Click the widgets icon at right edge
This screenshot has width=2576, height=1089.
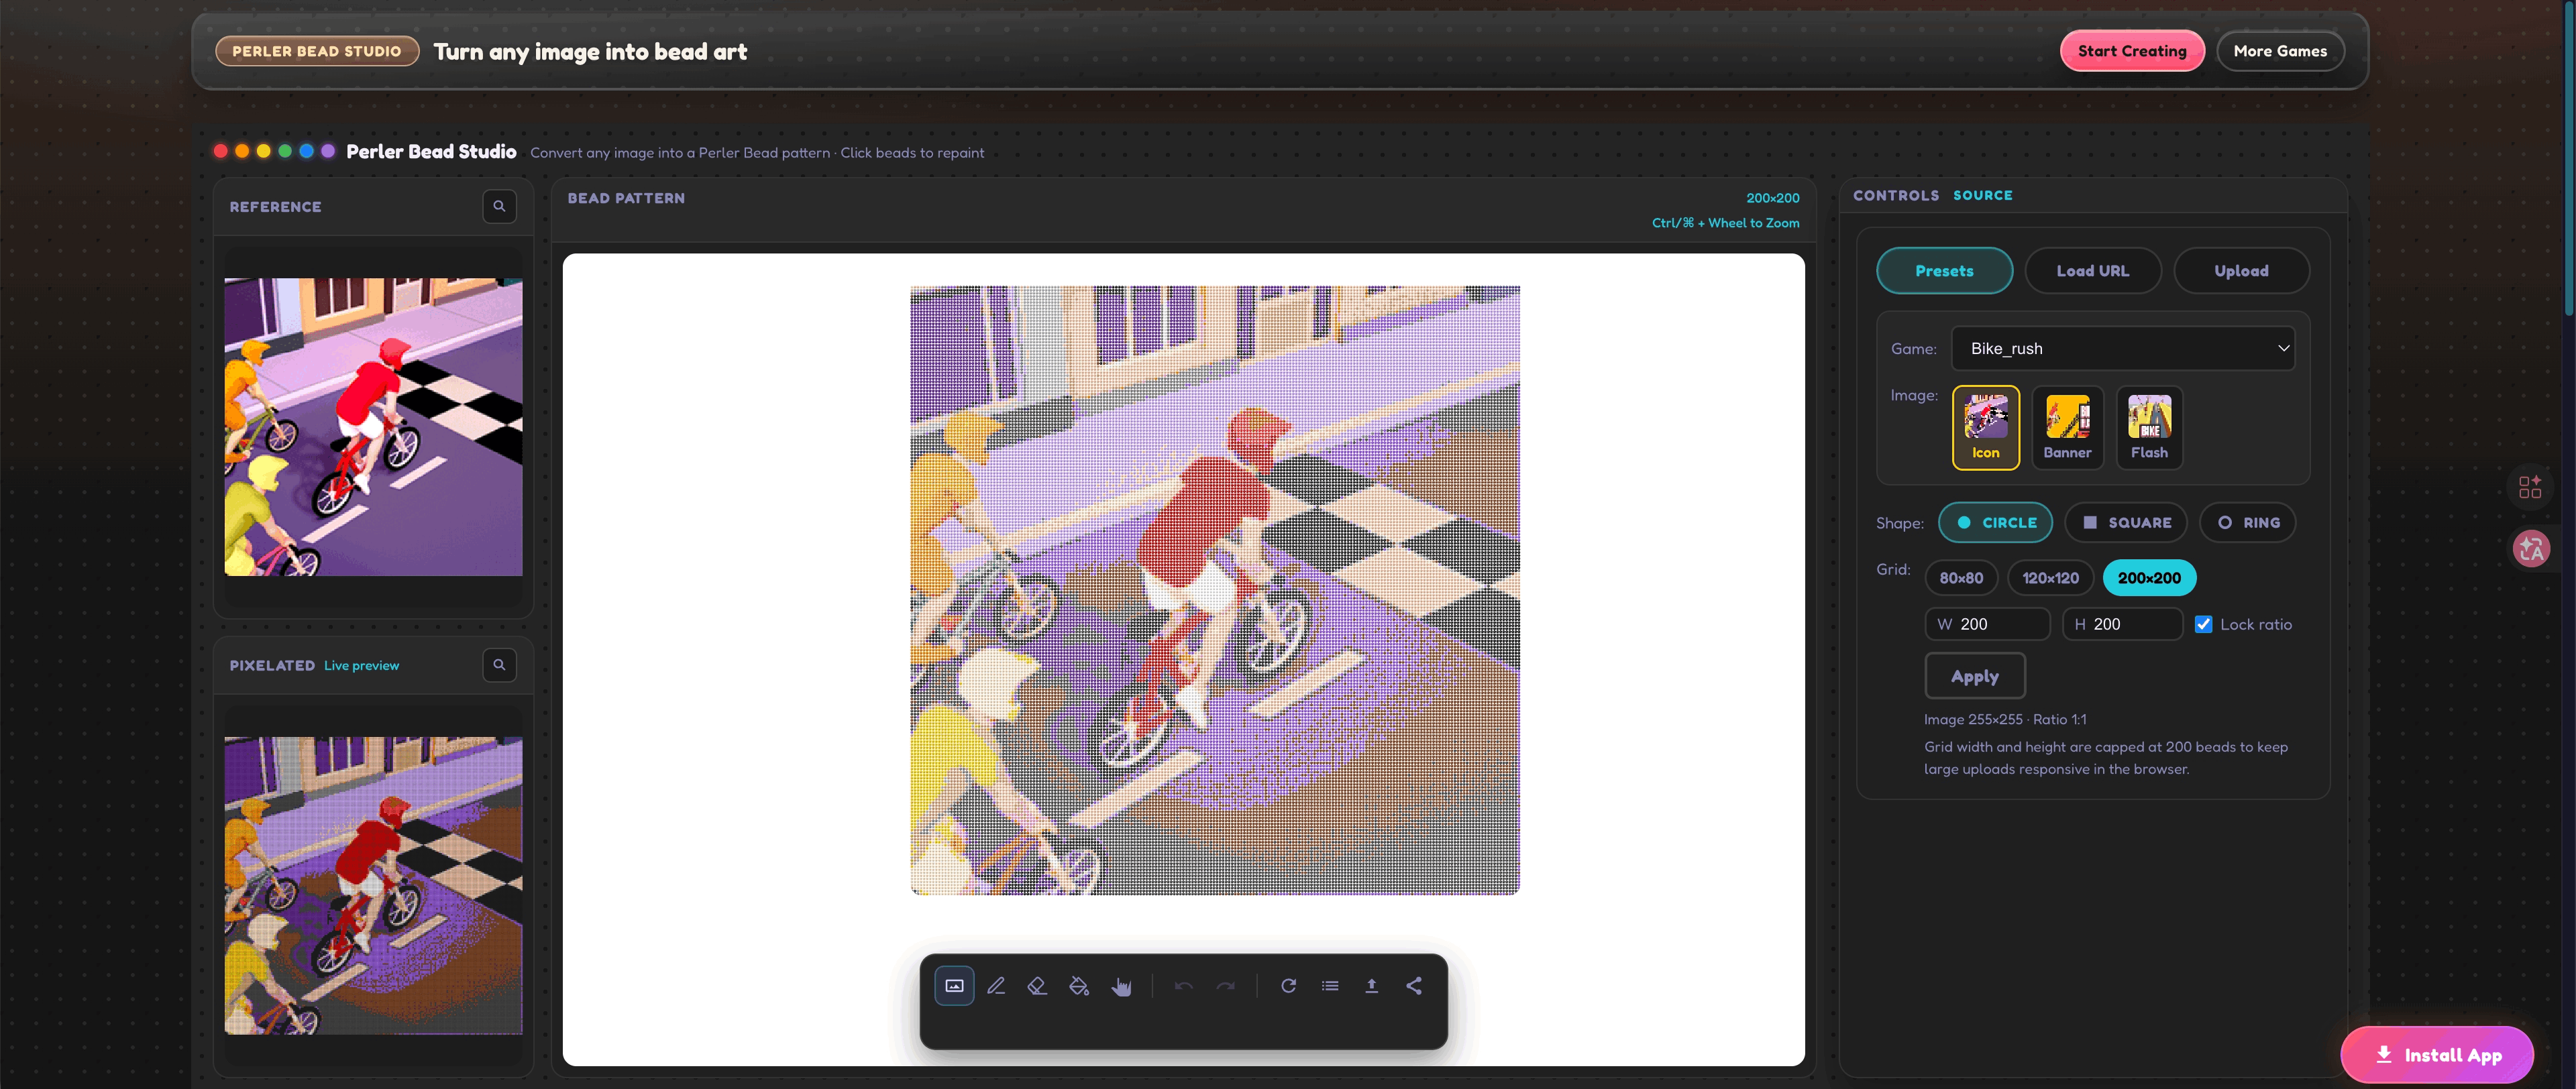tap(2530, 487)
